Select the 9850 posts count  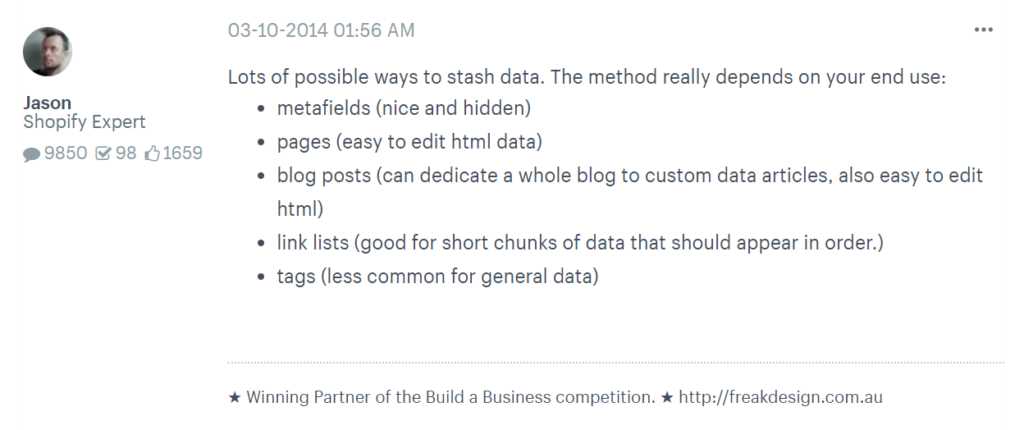(65, 154)
